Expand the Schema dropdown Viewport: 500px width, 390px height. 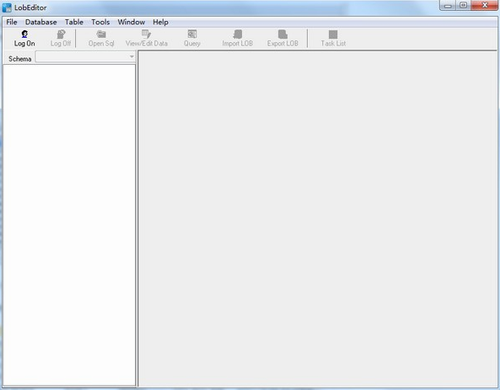[x=85, y=57]
